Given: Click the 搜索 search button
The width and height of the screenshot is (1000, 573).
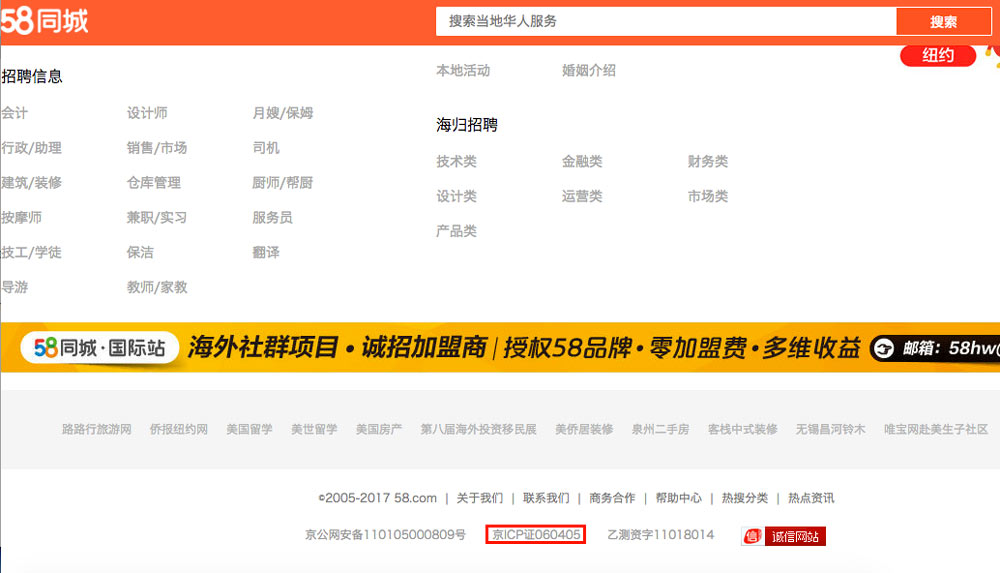Looking at the screenshot, I should [943, 22].
